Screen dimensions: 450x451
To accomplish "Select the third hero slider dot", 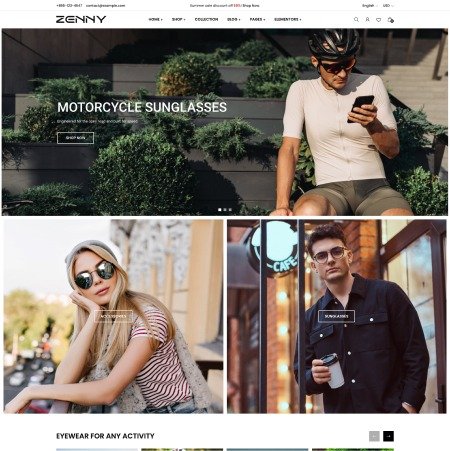I will click(x=230, y=210).
